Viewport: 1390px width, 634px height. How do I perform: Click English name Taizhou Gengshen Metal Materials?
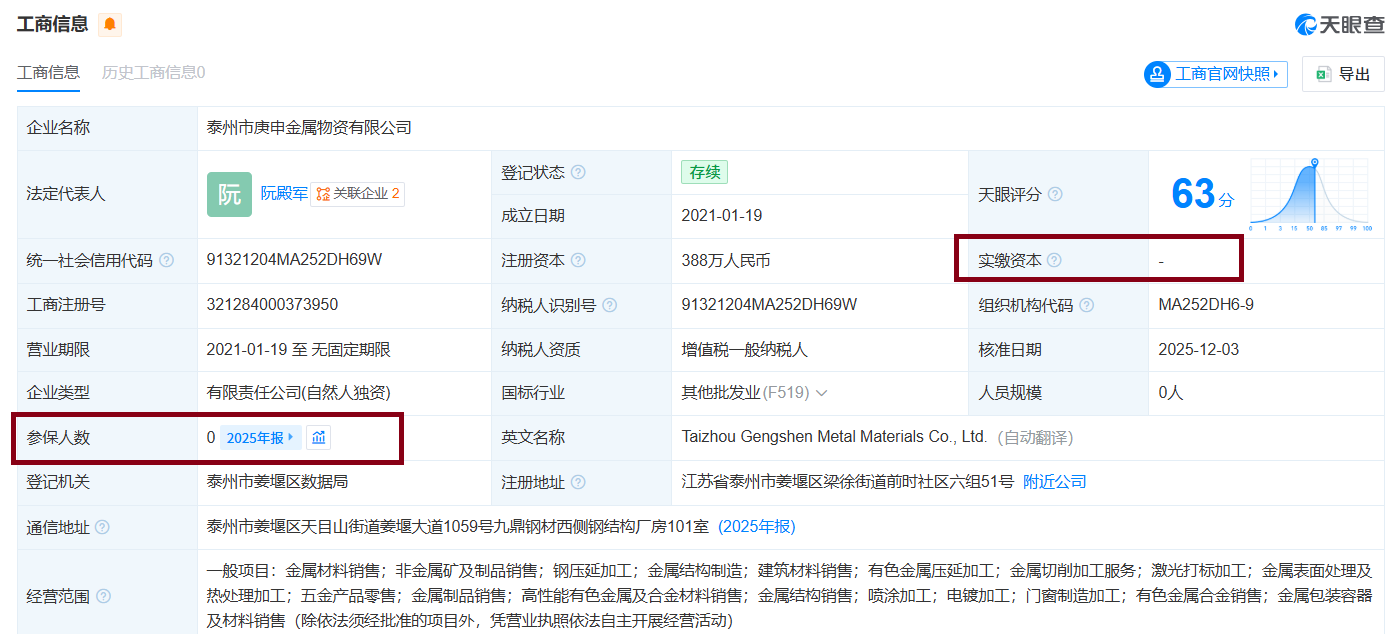click(x=834, y=437)
